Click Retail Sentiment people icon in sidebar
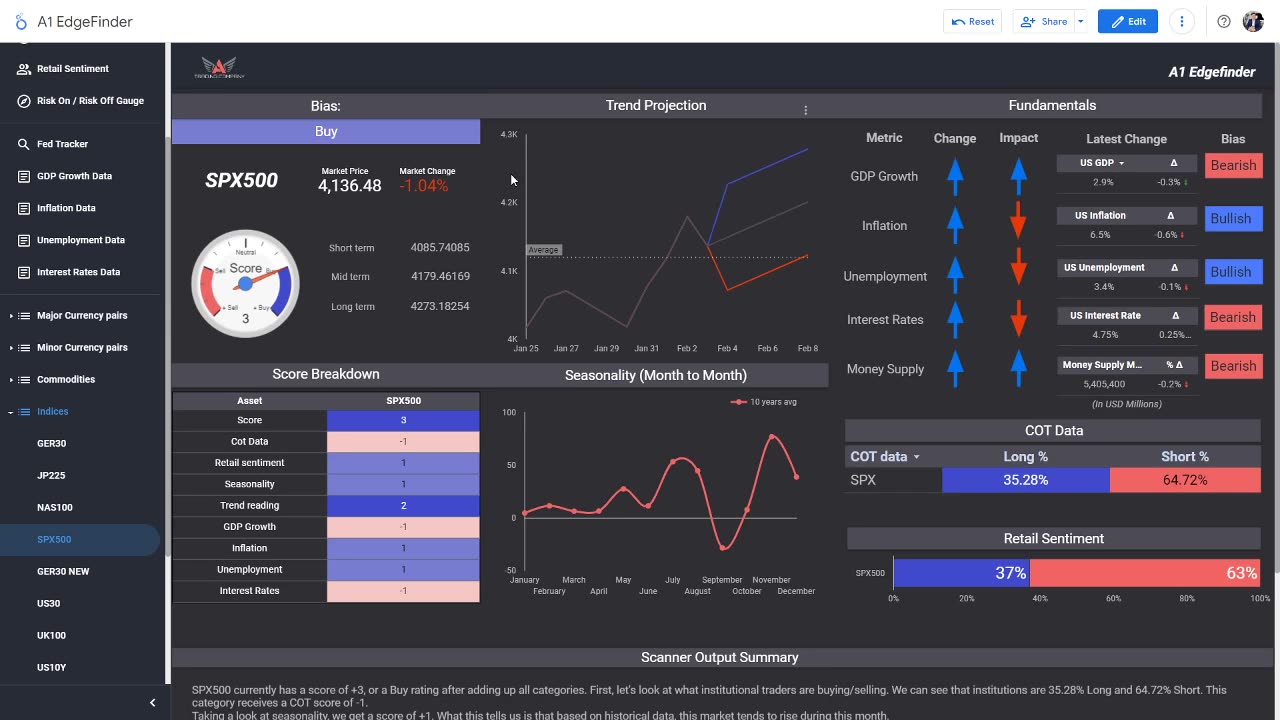This screenshot has width=1280, height=720. [23, 69]
